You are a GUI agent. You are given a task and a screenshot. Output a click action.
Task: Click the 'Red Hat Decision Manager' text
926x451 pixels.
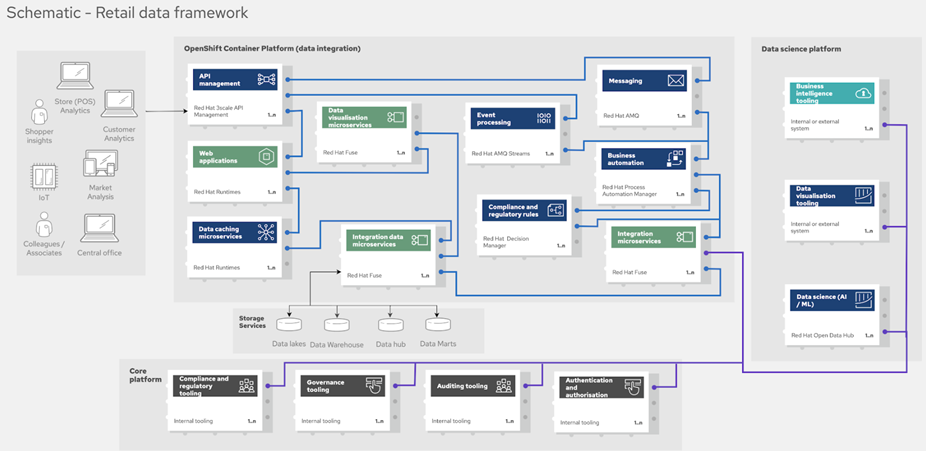point(506,241)
